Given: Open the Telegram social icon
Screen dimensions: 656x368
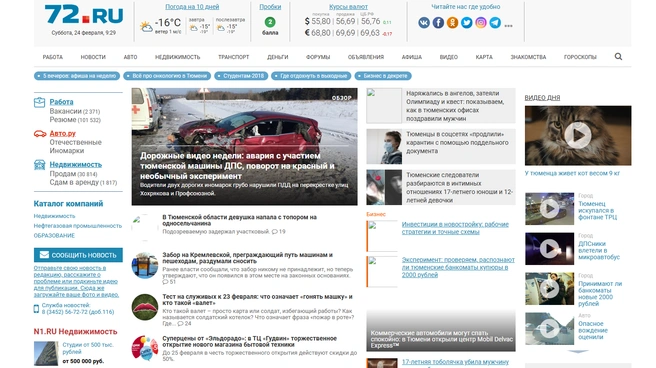Looking at the screenshot, I should coord(495,23).
